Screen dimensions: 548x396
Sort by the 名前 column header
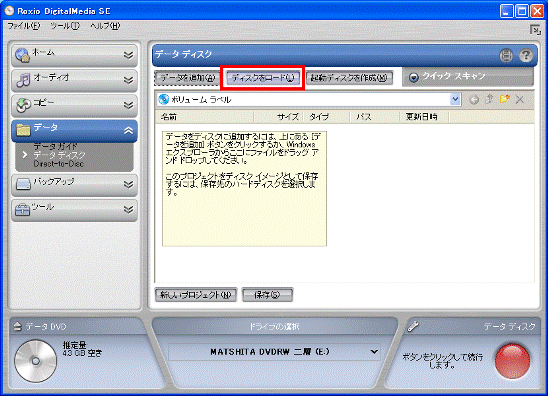pos(204,117)
